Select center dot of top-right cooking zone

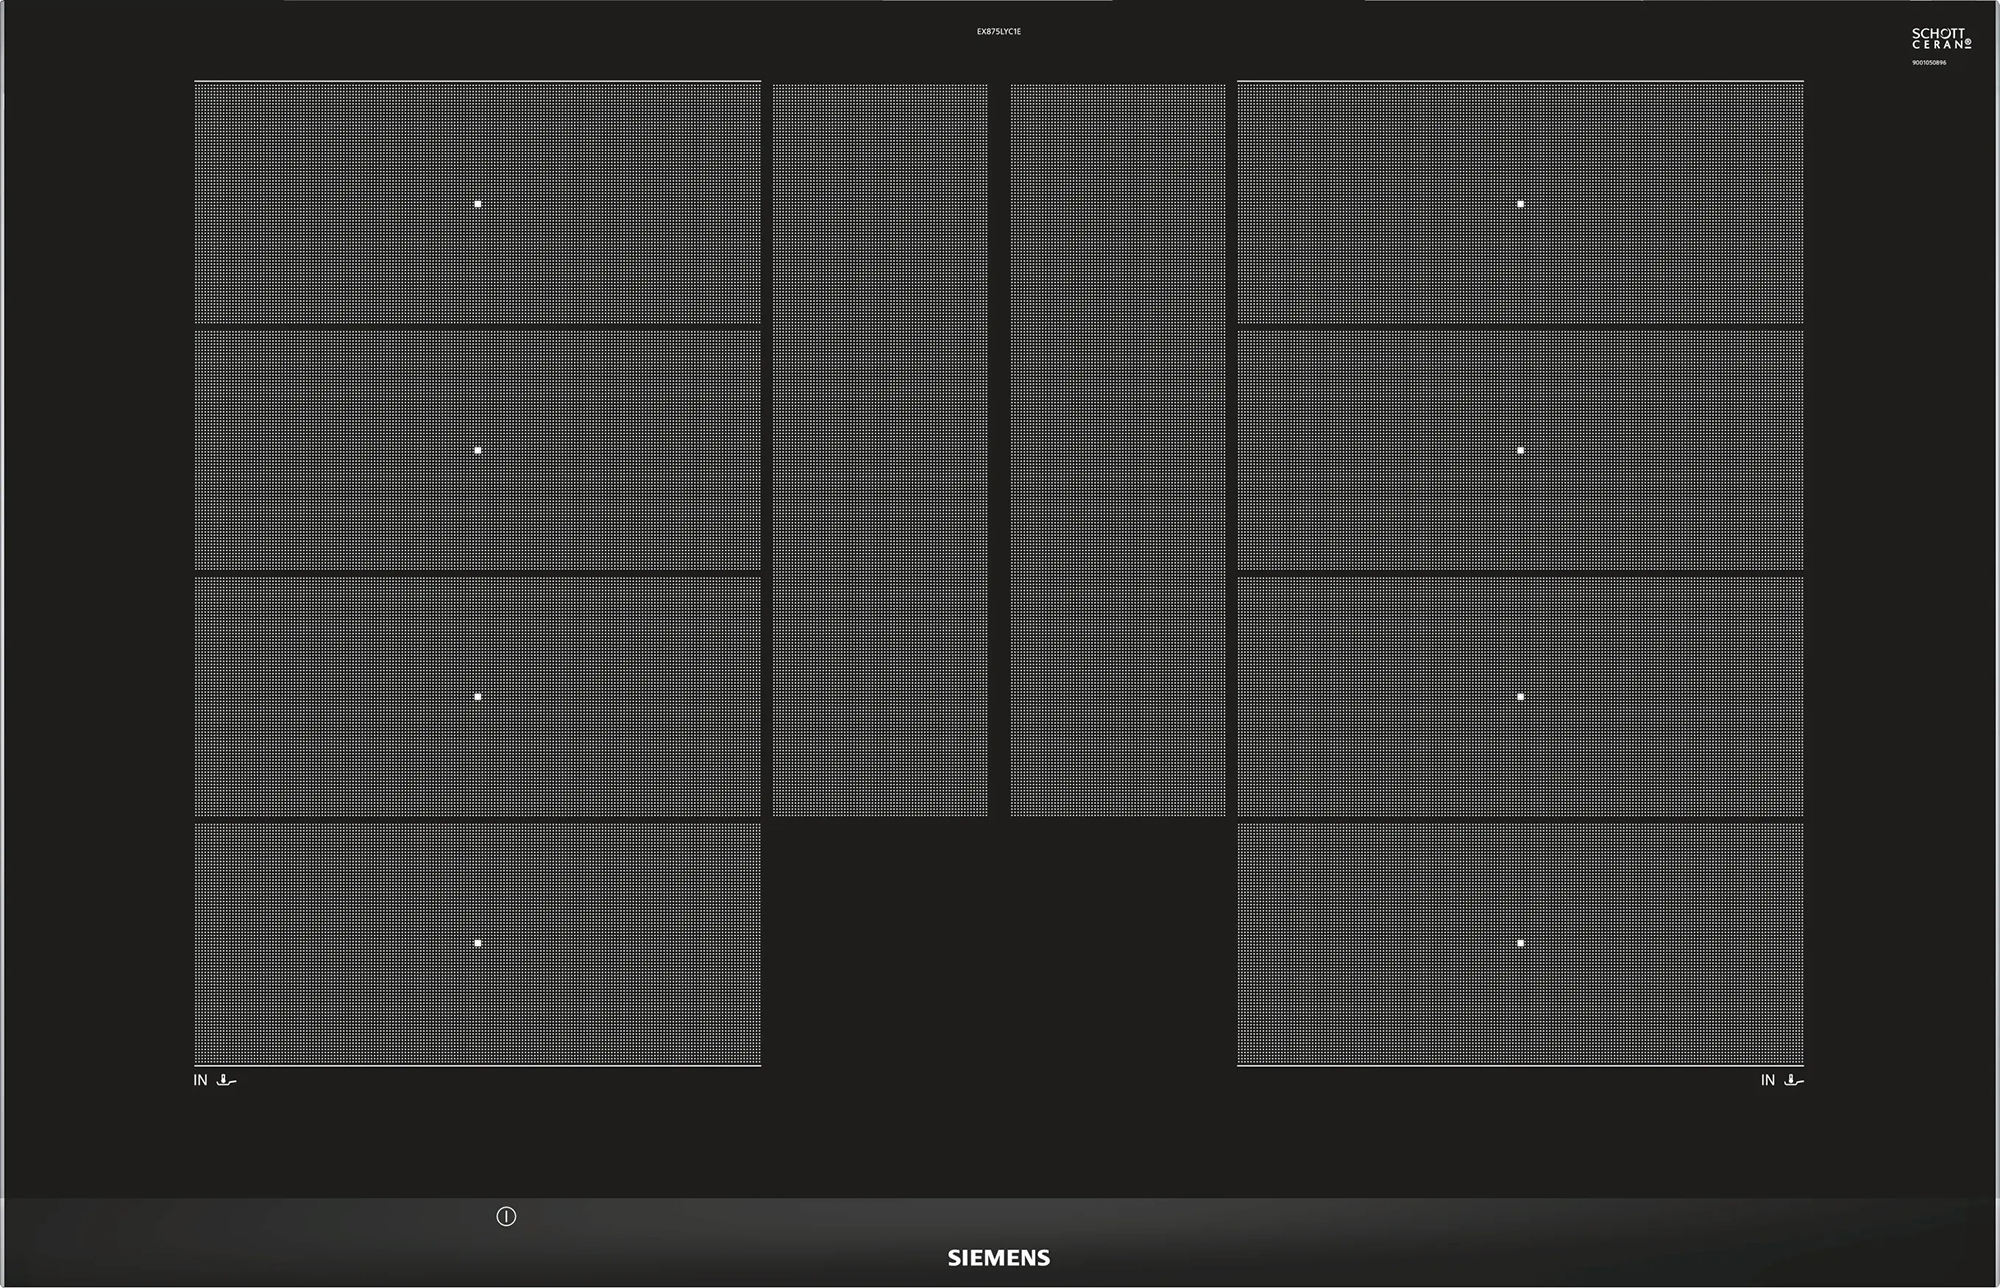point(1520,204)
